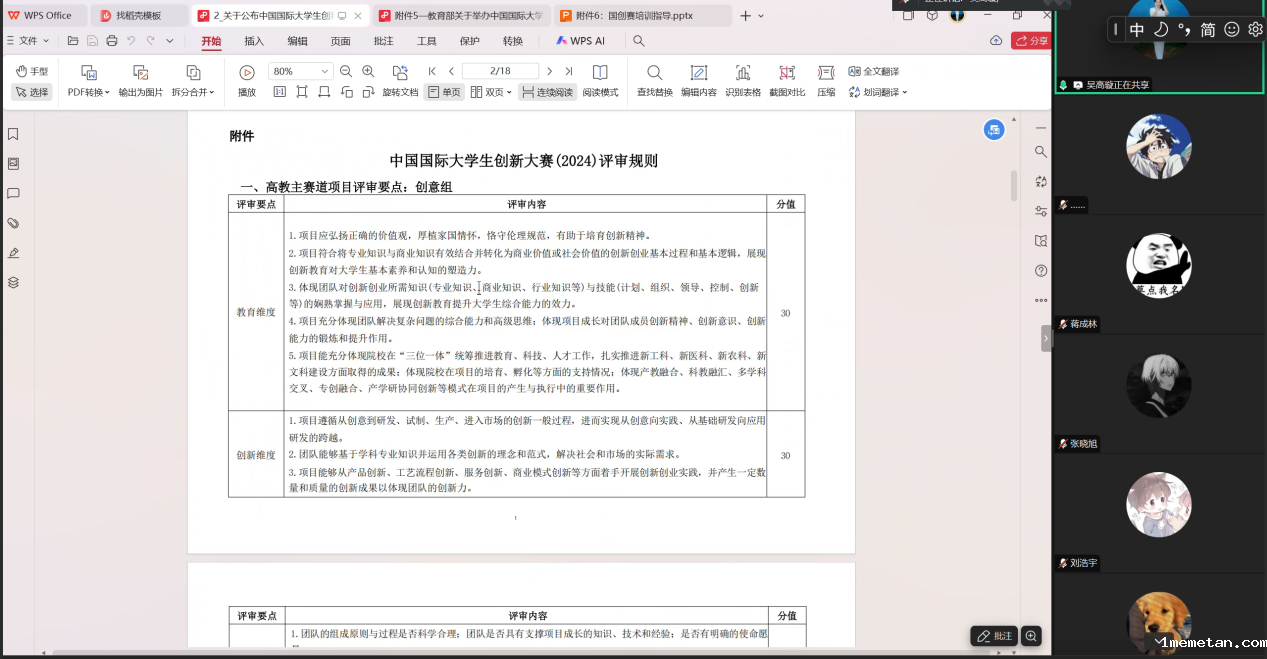Screen dimensions: 1267x659
Task: Click the 批注 button at bottom right
Action: pos(994,636)
